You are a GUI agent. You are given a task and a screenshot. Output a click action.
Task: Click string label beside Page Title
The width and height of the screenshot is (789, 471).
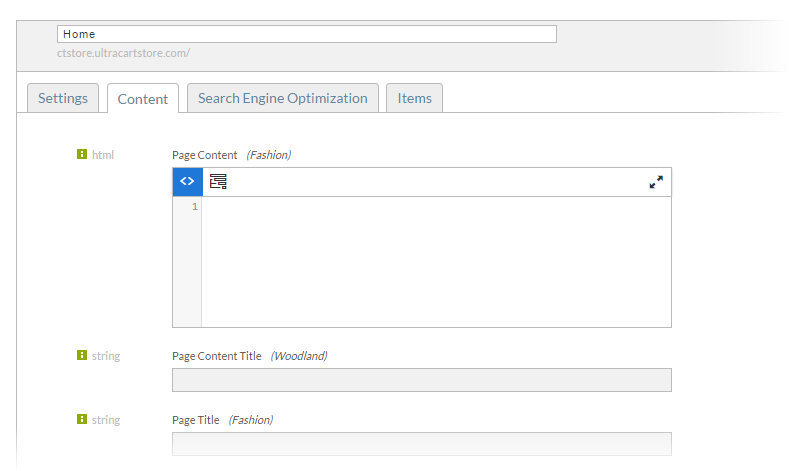pos(106,420)
